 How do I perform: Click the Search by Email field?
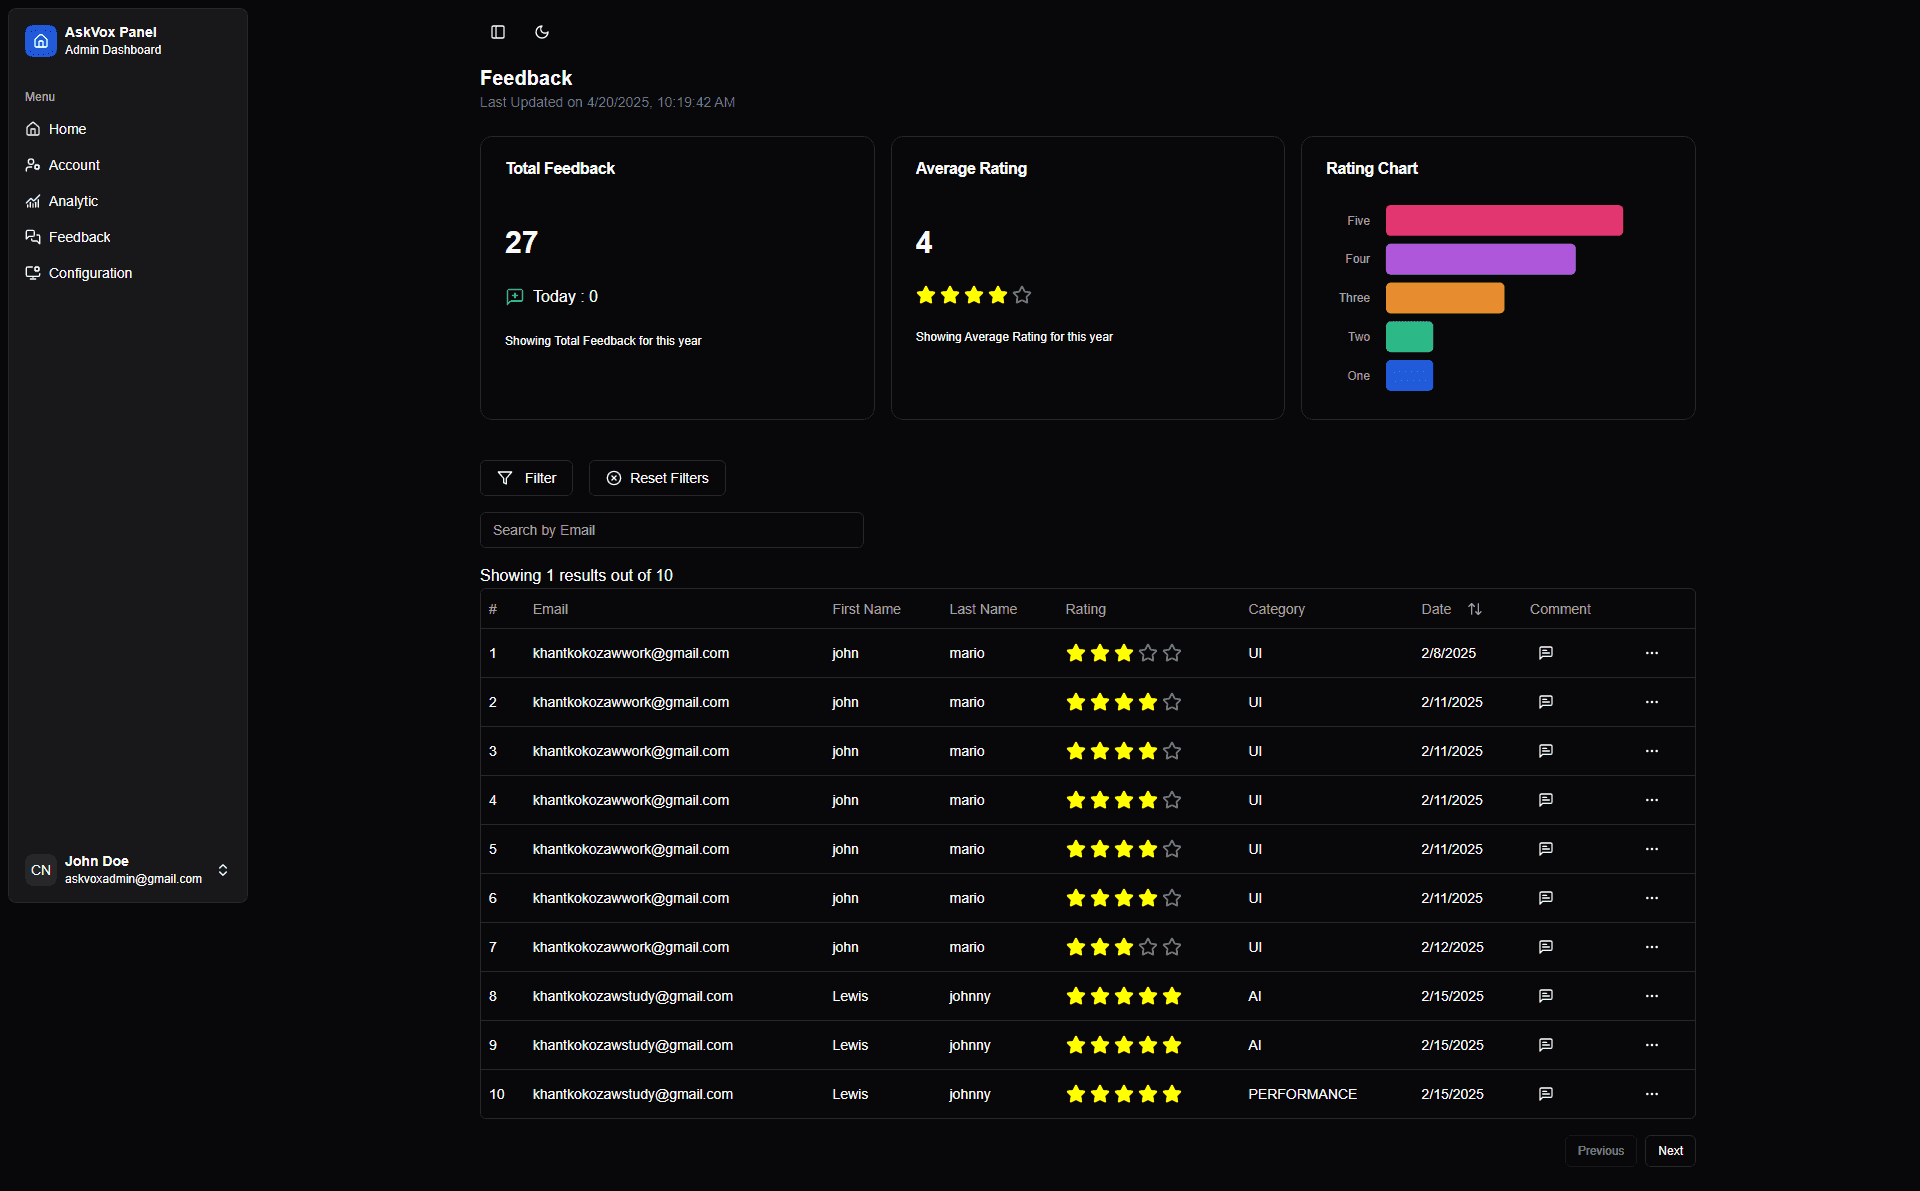click(671, 530)
